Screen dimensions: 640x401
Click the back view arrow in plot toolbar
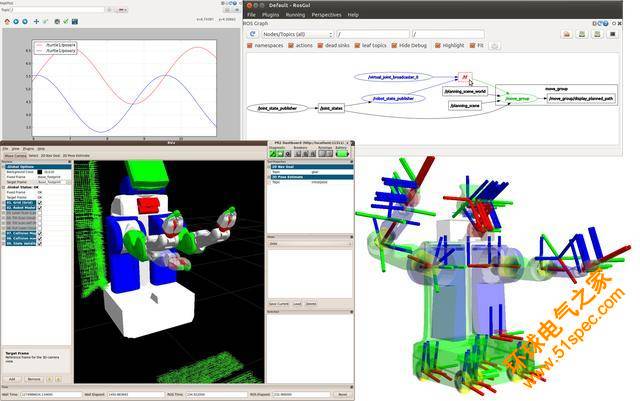click(16, 21)
